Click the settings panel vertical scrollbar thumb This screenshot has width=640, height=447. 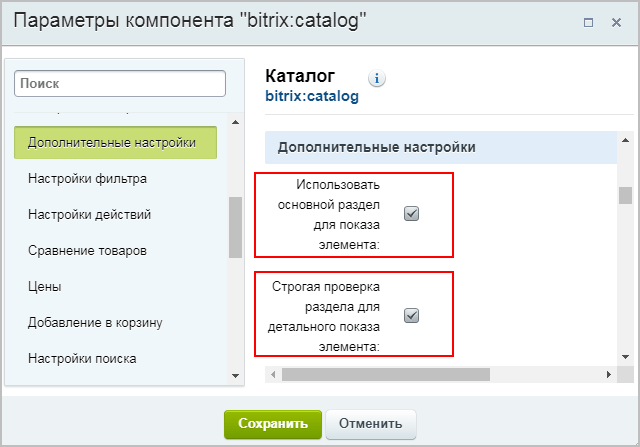pos(625,195)
